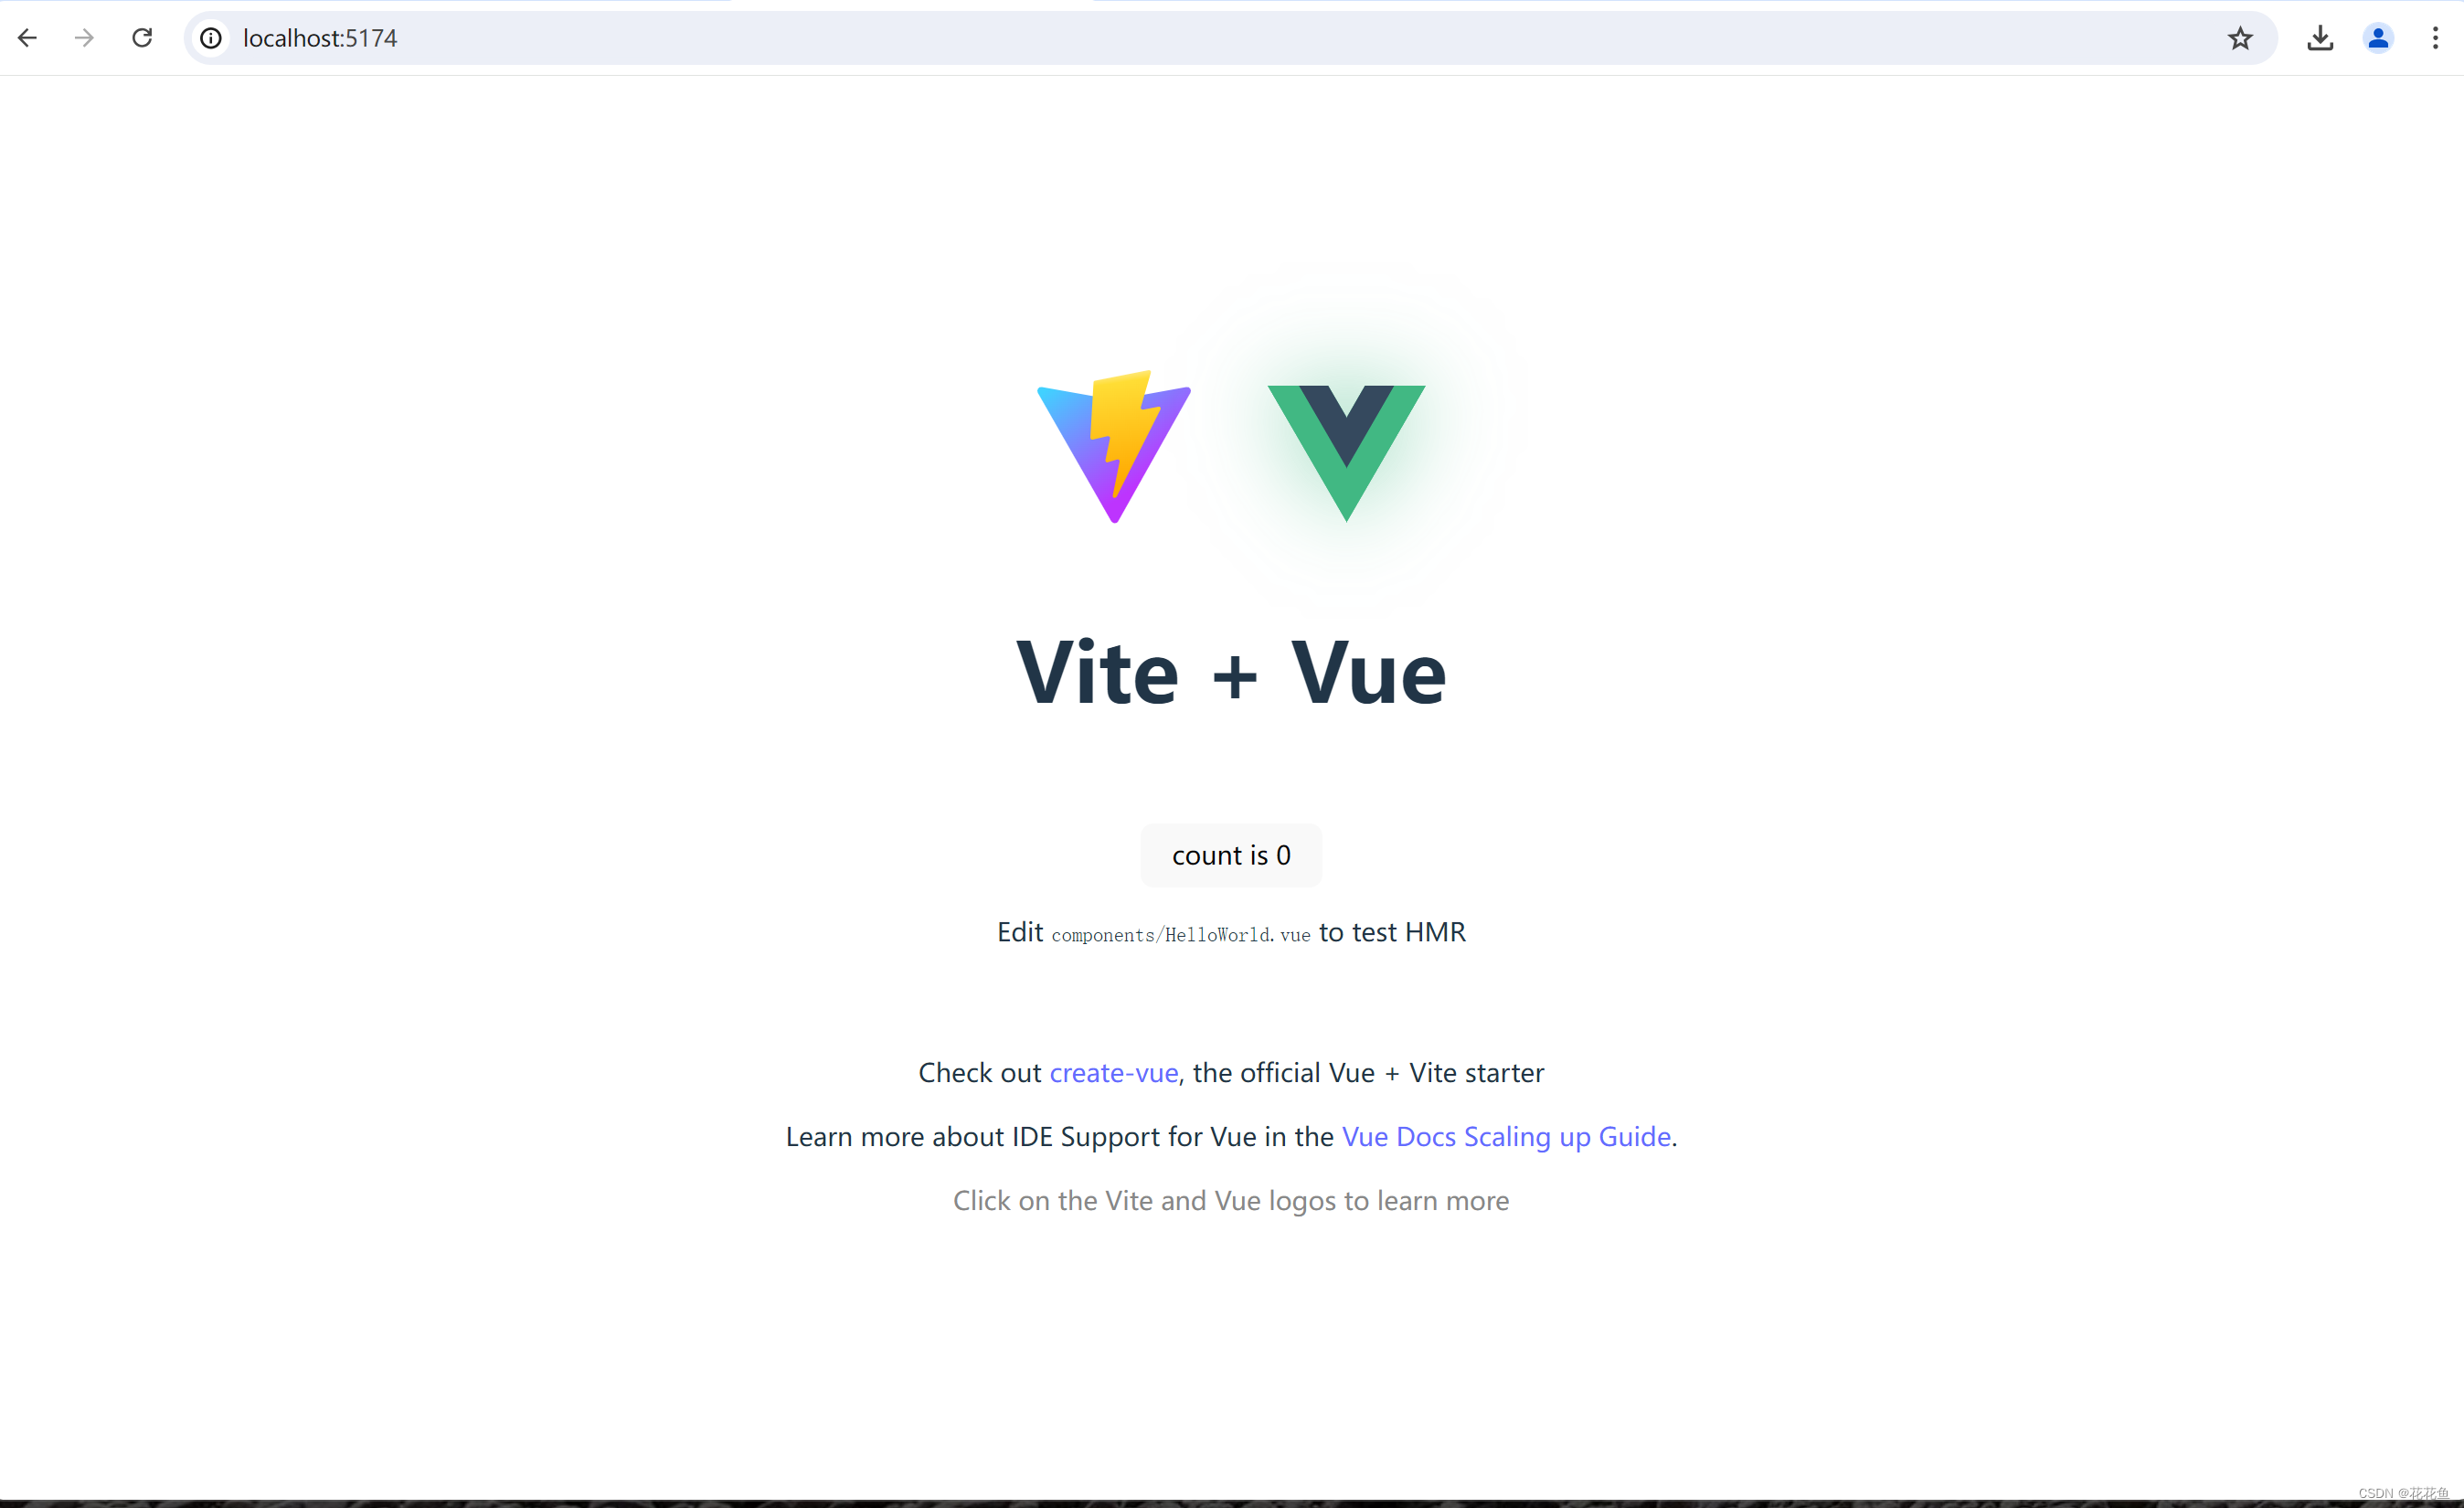Click the count is 0 button
The height and width of the screenshot is (1508, 2464).
coord(1232,854)
